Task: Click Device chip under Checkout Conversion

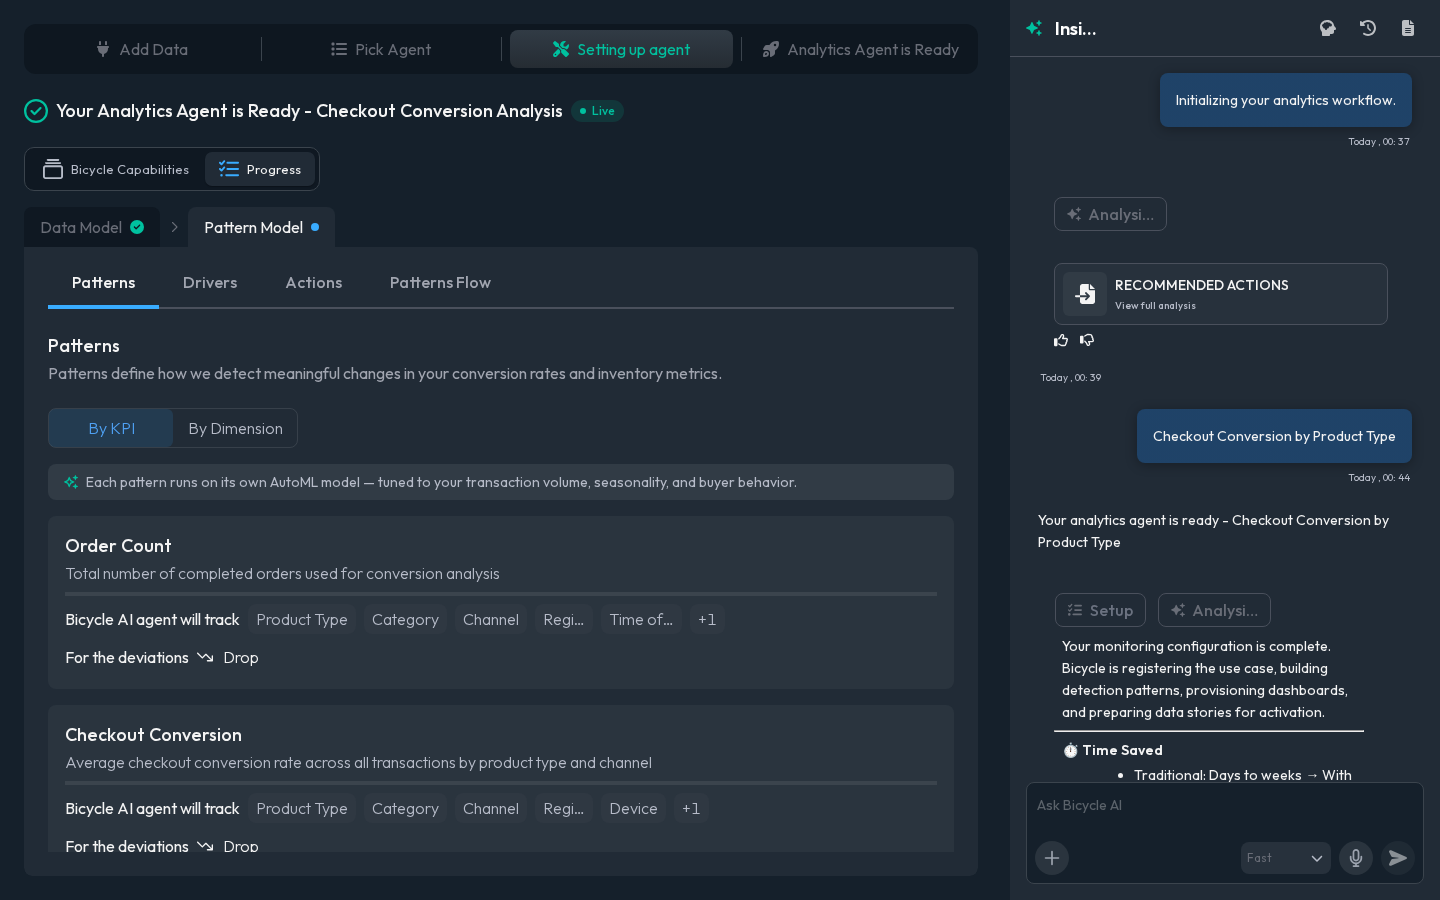Action: pyautogui.click(x=634, y=809)
